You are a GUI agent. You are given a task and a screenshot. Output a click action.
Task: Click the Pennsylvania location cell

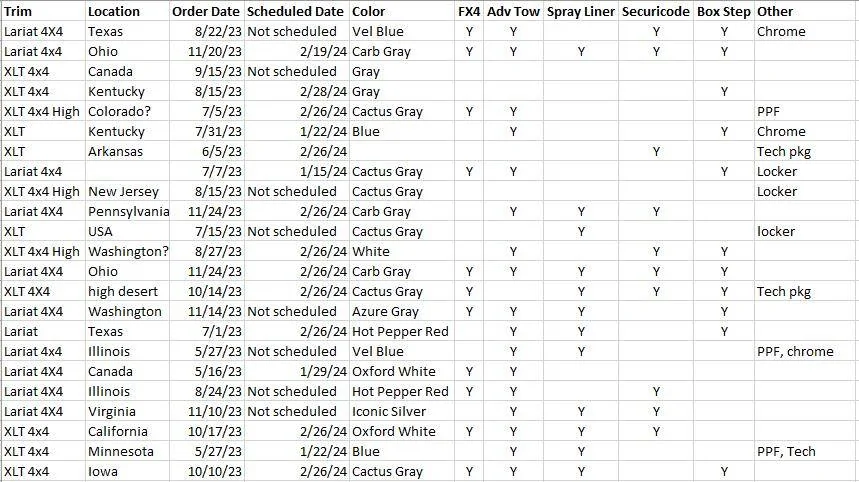[127, 211]
